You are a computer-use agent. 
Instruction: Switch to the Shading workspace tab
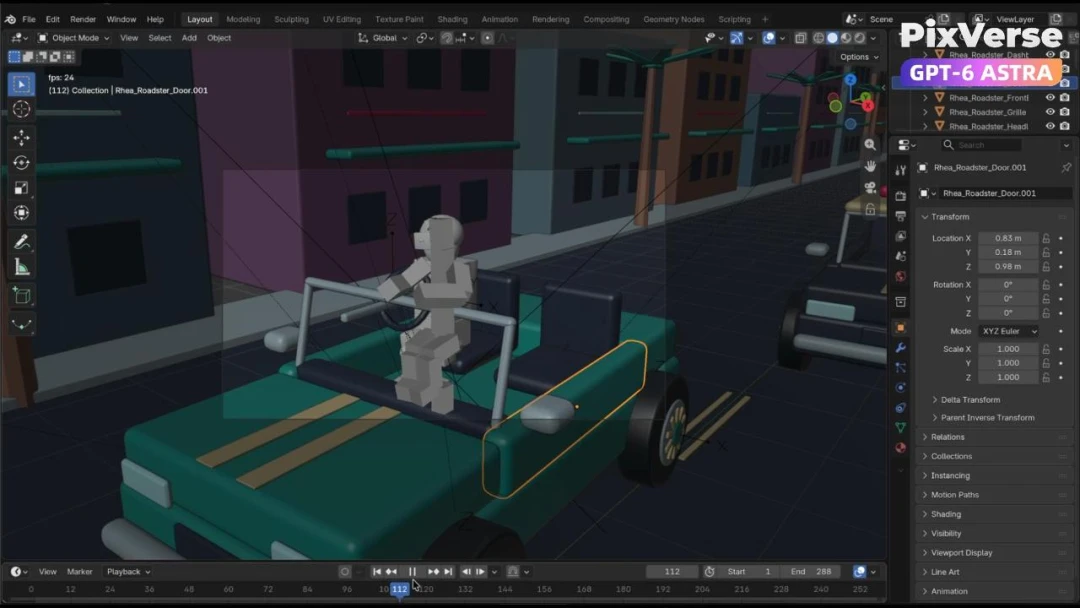(x=452, y=19)
